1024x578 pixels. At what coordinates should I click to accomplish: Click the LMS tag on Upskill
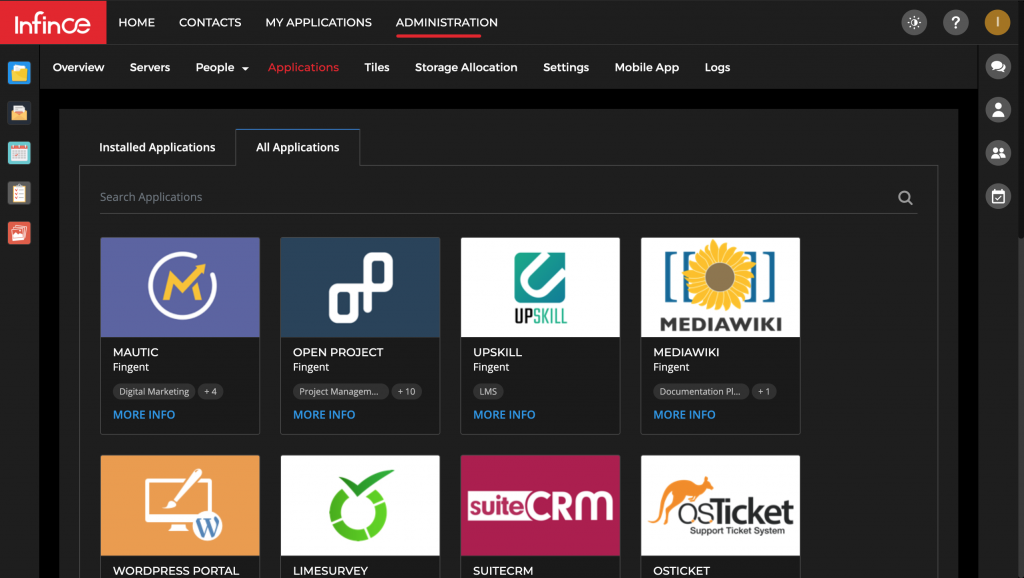(488, 392)
